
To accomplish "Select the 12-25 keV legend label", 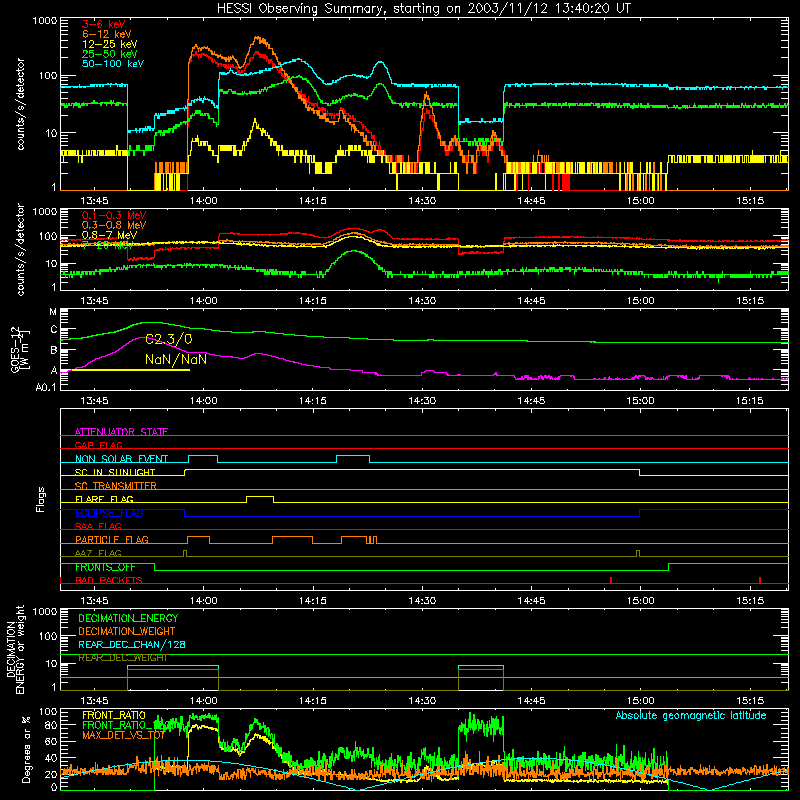I will [110, 44].
